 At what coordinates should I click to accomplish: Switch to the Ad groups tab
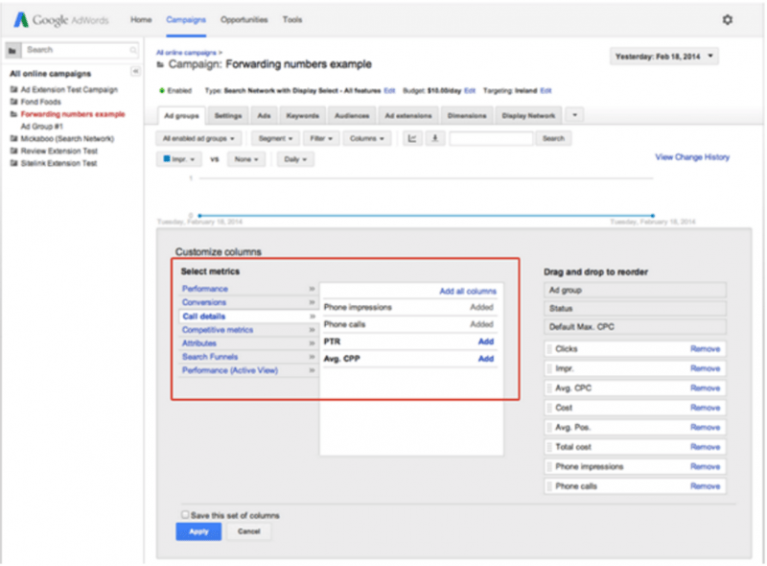(181, 115)
